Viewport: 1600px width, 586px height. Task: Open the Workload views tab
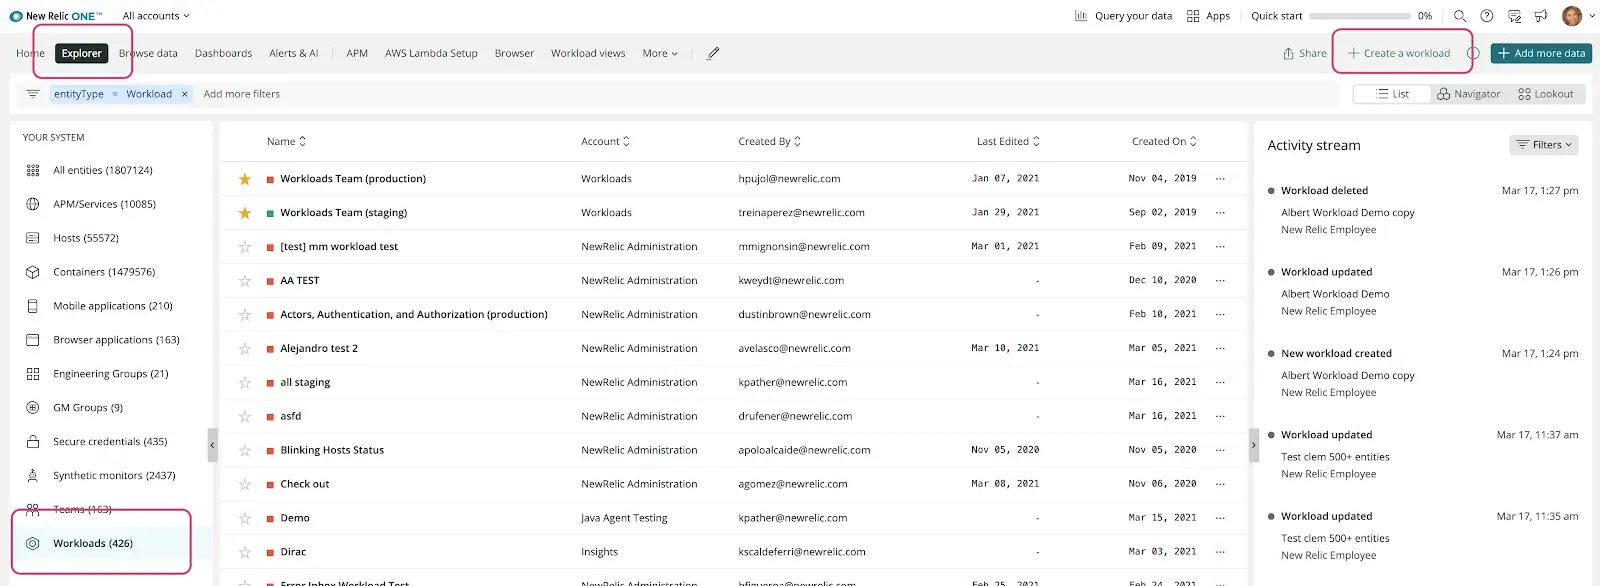[588, 53]
